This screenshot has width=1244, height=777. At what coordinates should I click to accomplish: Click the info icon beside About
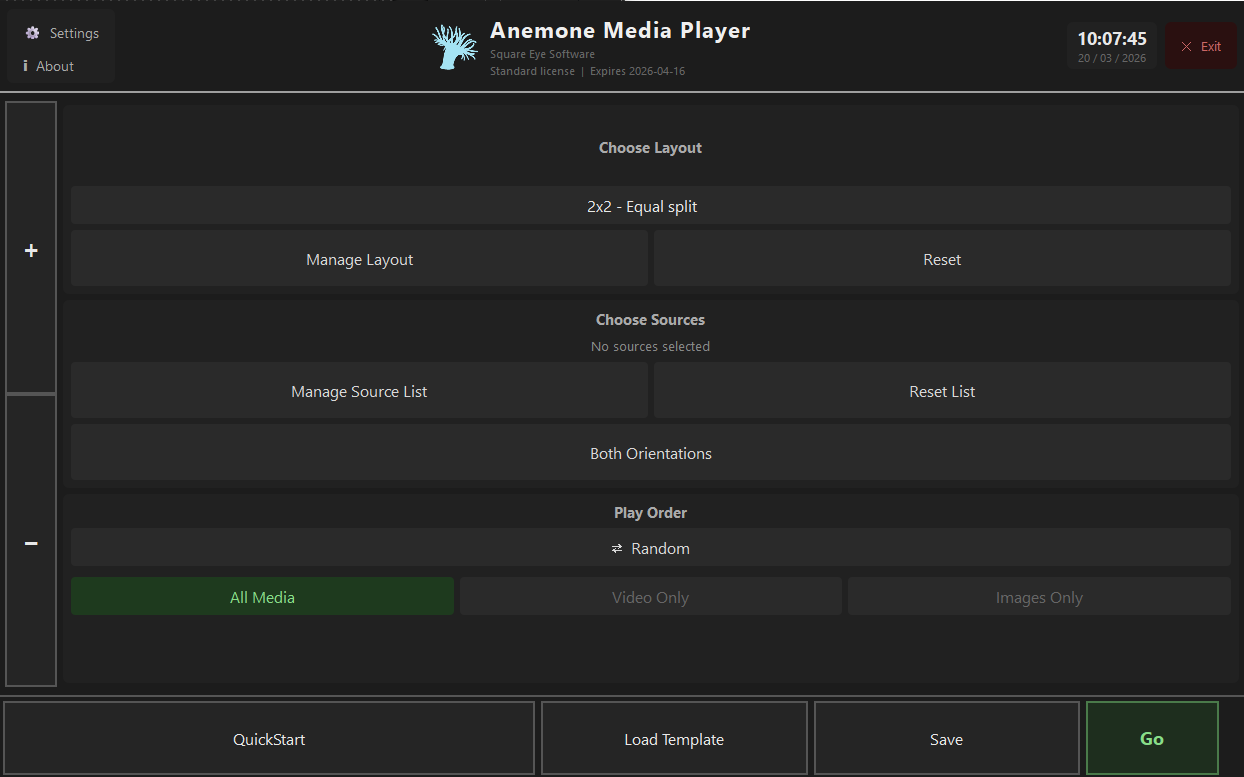point(24,66)
